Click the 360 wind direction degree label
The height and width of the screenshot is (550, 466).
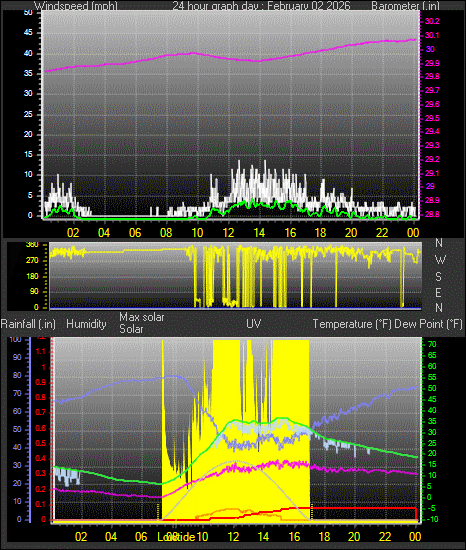pyautogui.click(x=32, y=245)
